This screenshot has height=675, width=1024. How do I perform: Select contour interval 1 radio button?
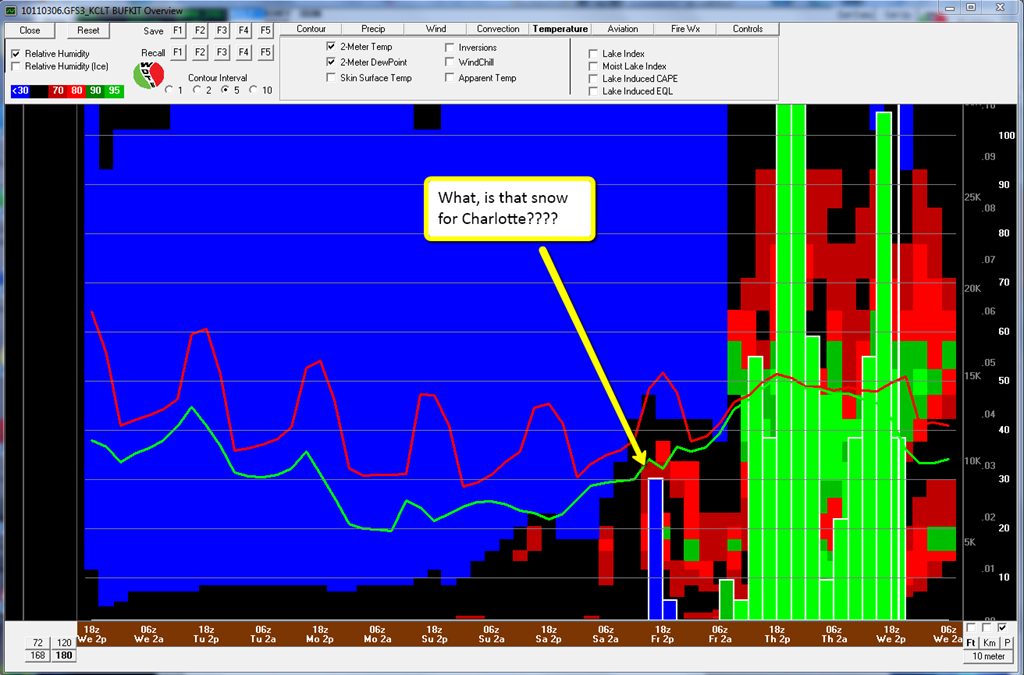pos(170,90)
